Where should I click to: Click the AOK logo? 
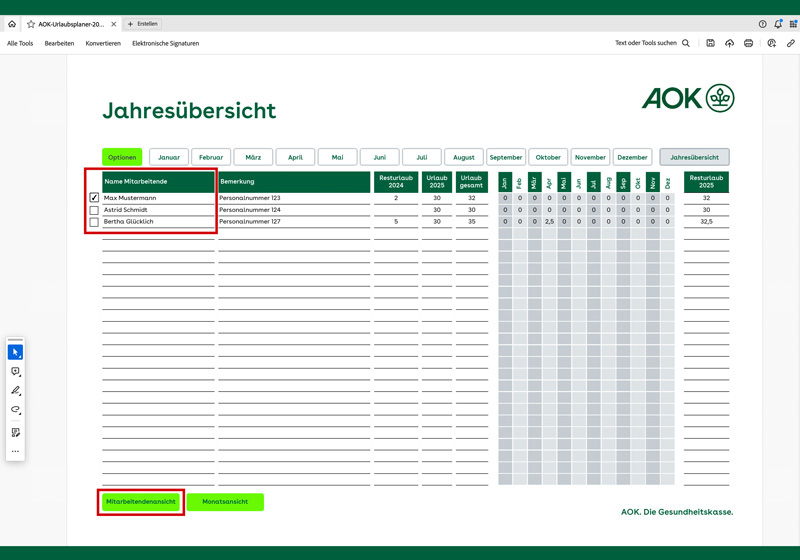(688, 98)
